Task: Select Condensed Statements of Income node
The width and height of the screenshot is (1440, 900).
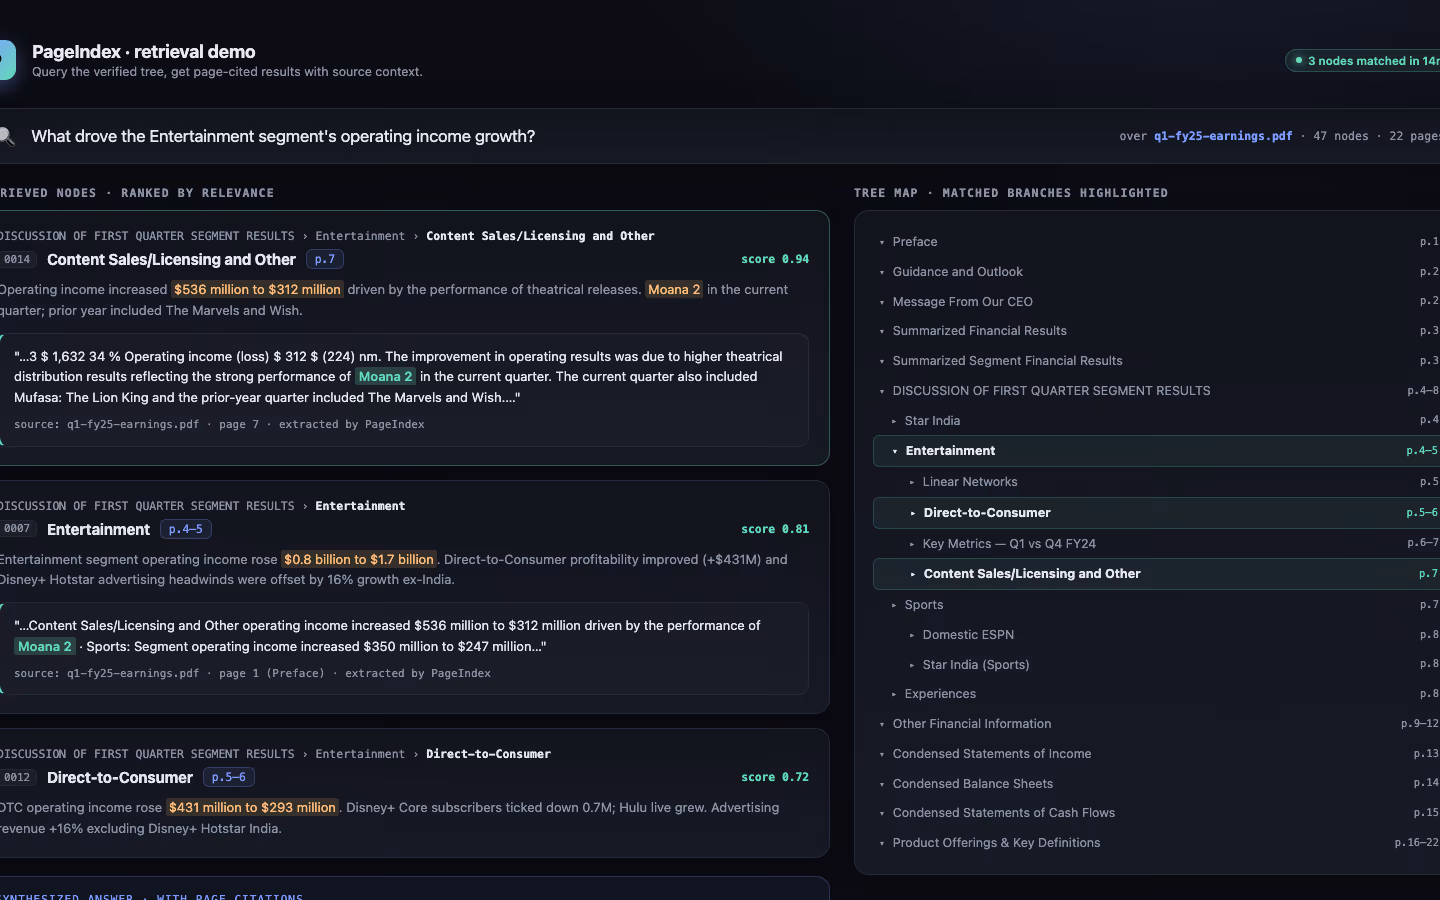Action: point(992,754)
